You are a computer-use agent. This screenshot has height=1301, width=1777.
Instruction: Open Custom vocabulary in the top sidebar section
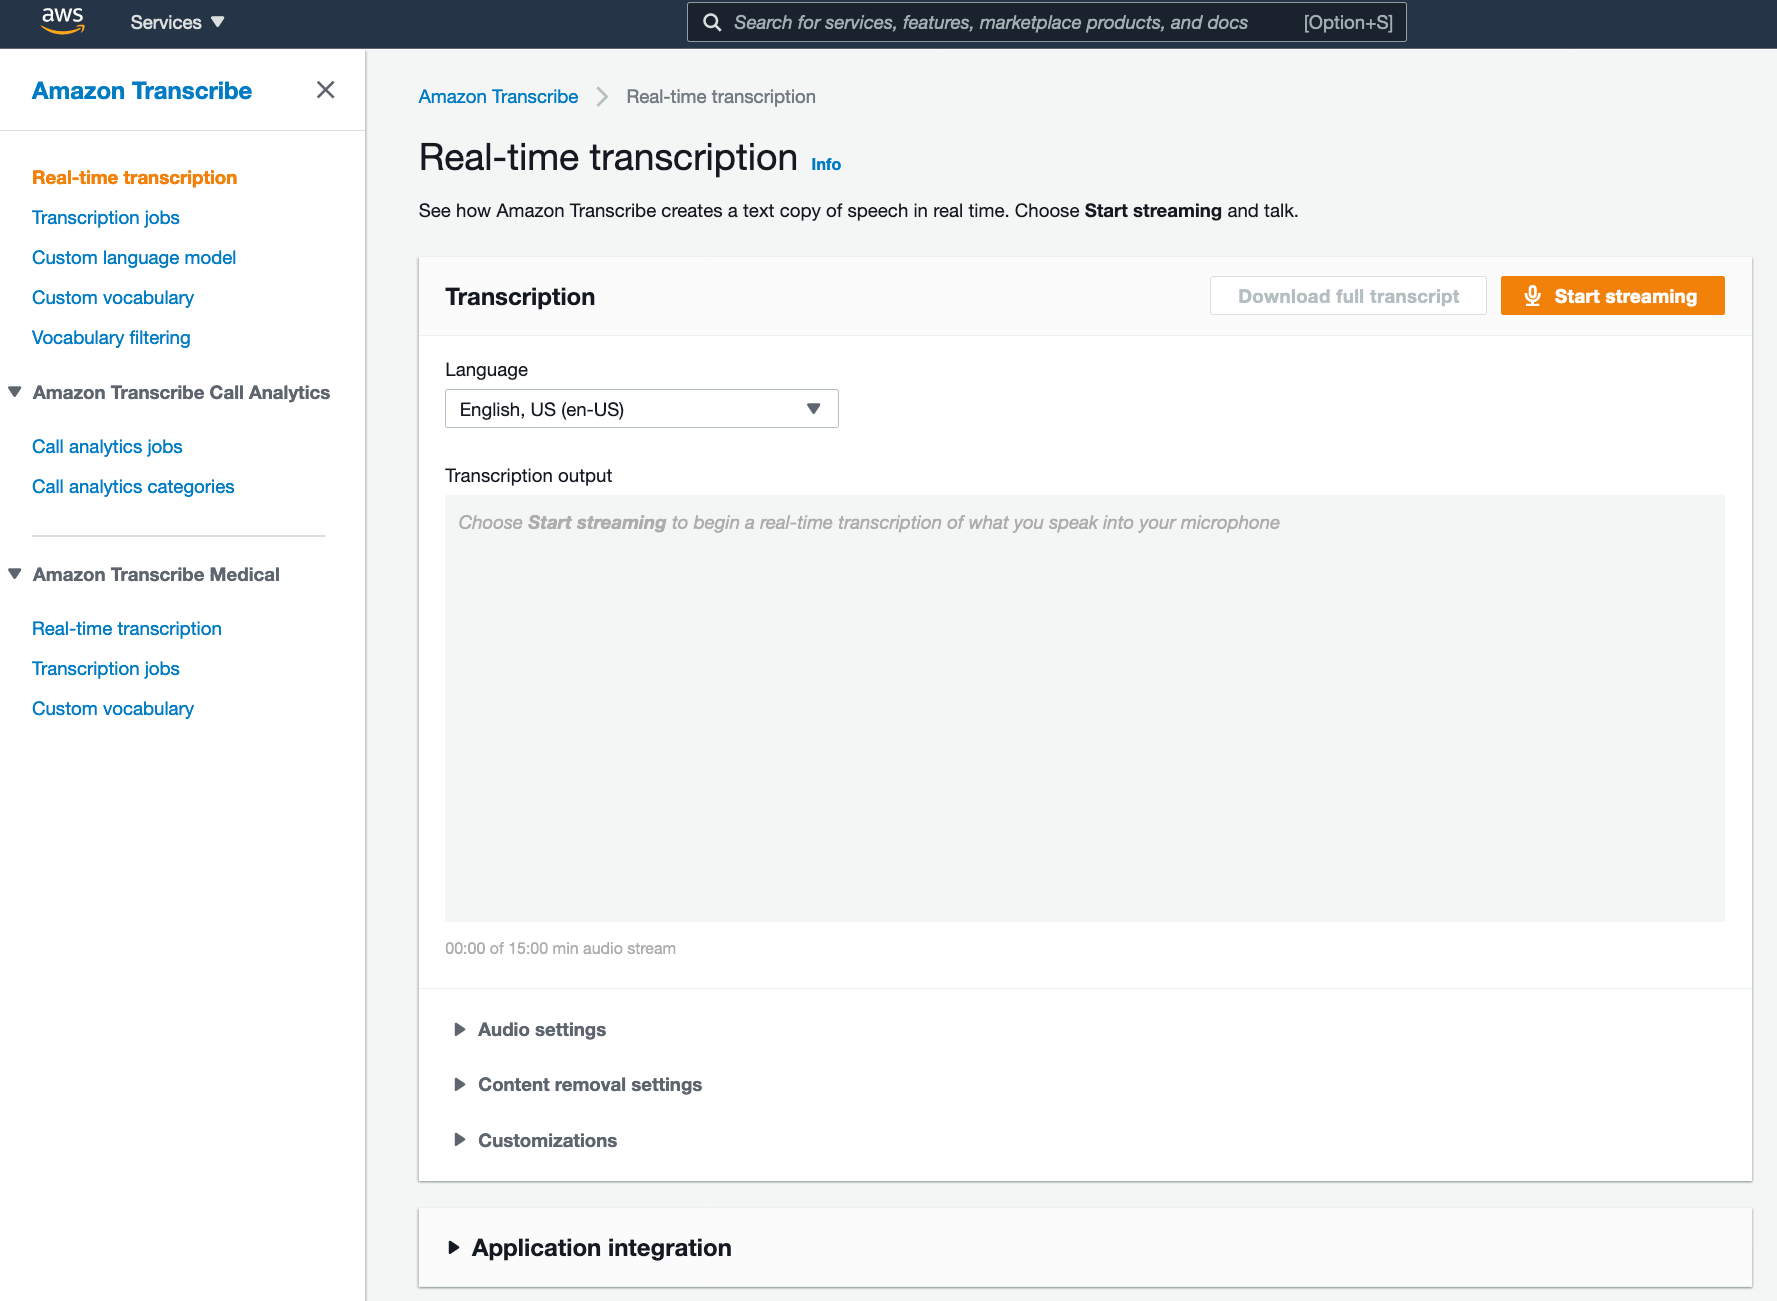coord(113,297)
